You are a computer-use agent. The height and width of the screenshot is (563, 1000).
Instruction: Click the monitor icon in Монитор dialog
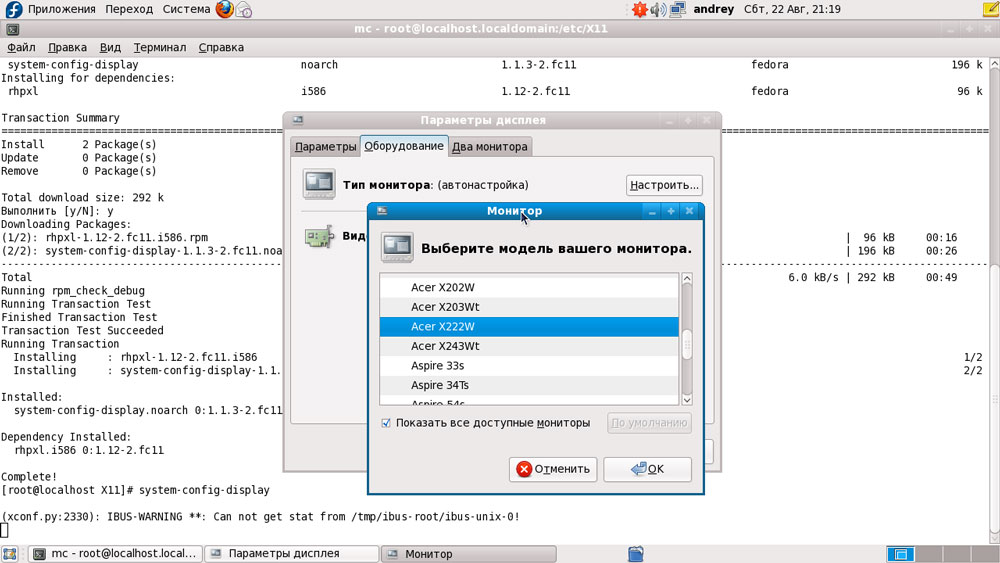[397, 247]
